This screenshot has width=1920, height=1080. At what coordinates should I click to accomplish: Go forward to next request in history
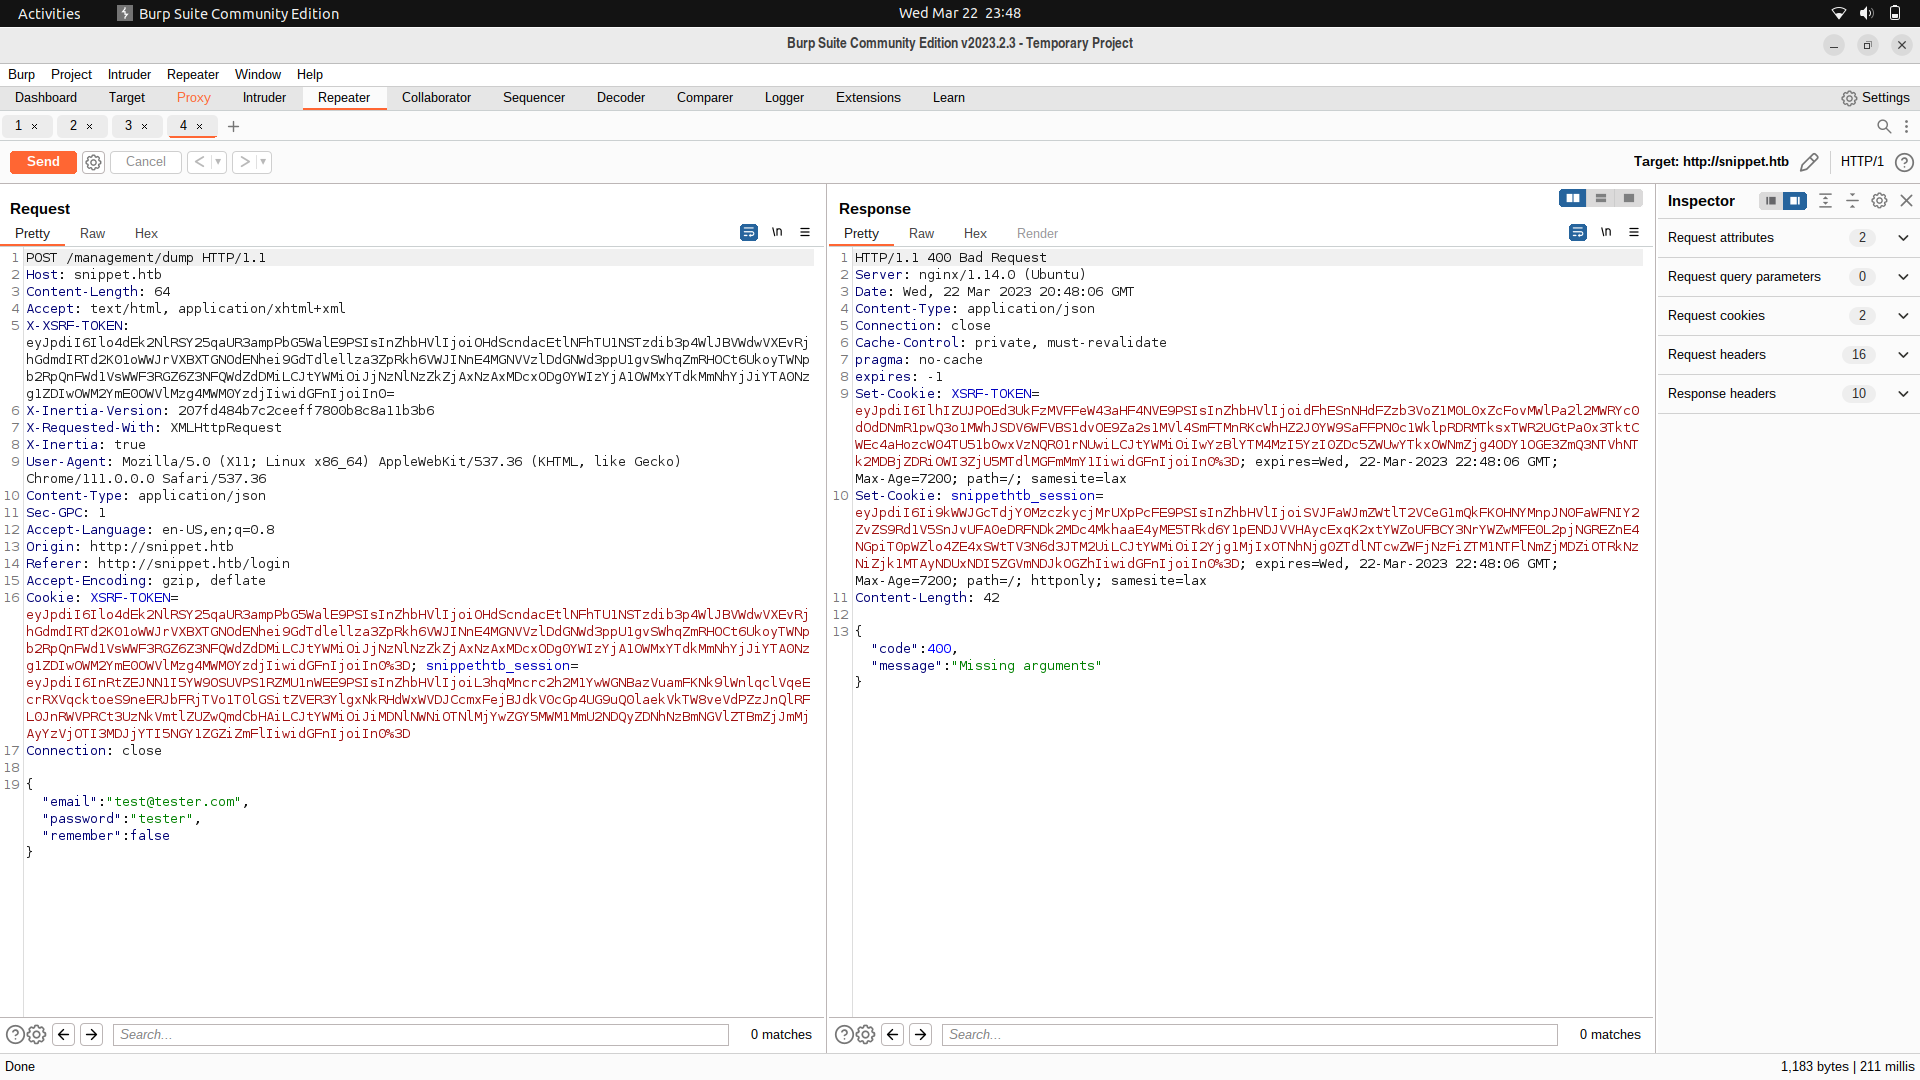click(x=245, y=162)
